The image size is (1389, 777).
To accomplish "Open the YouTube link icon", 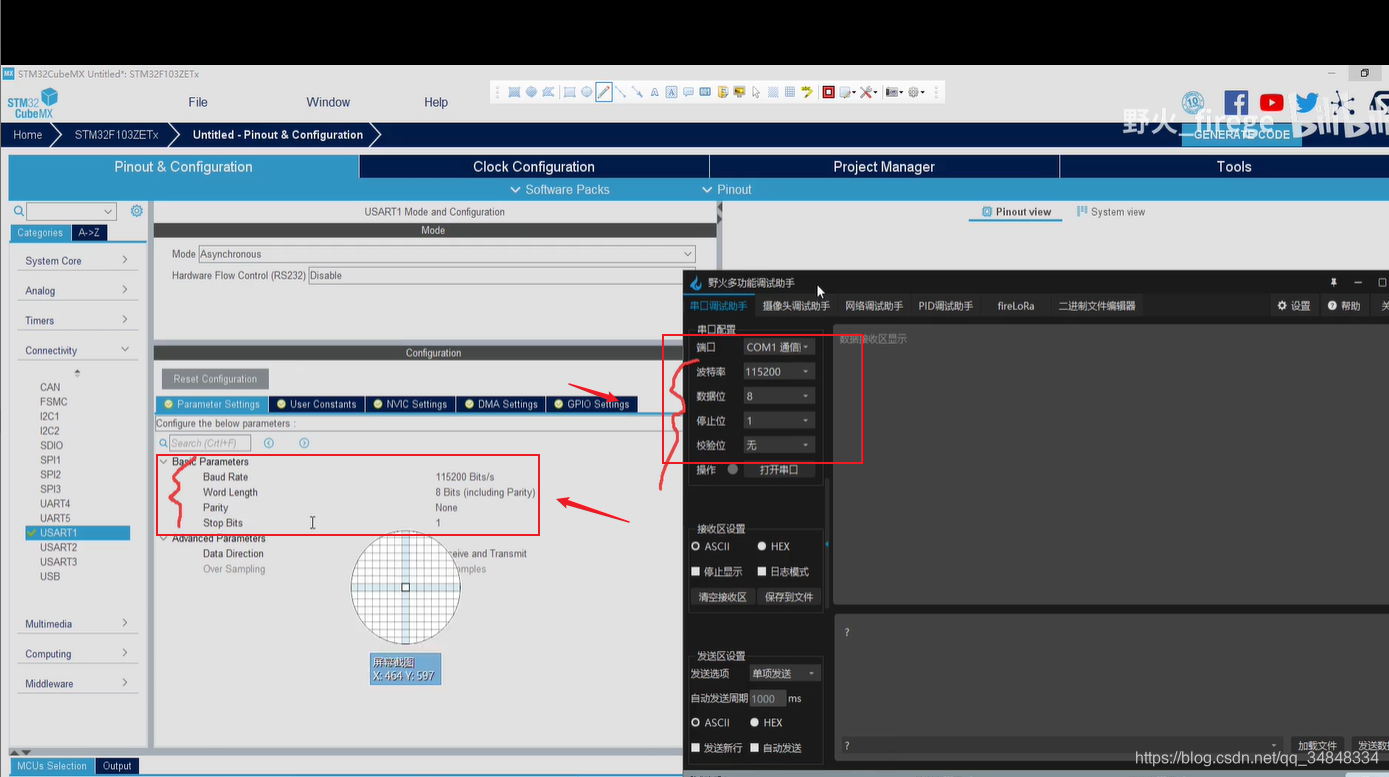I will click(1272, 103).
